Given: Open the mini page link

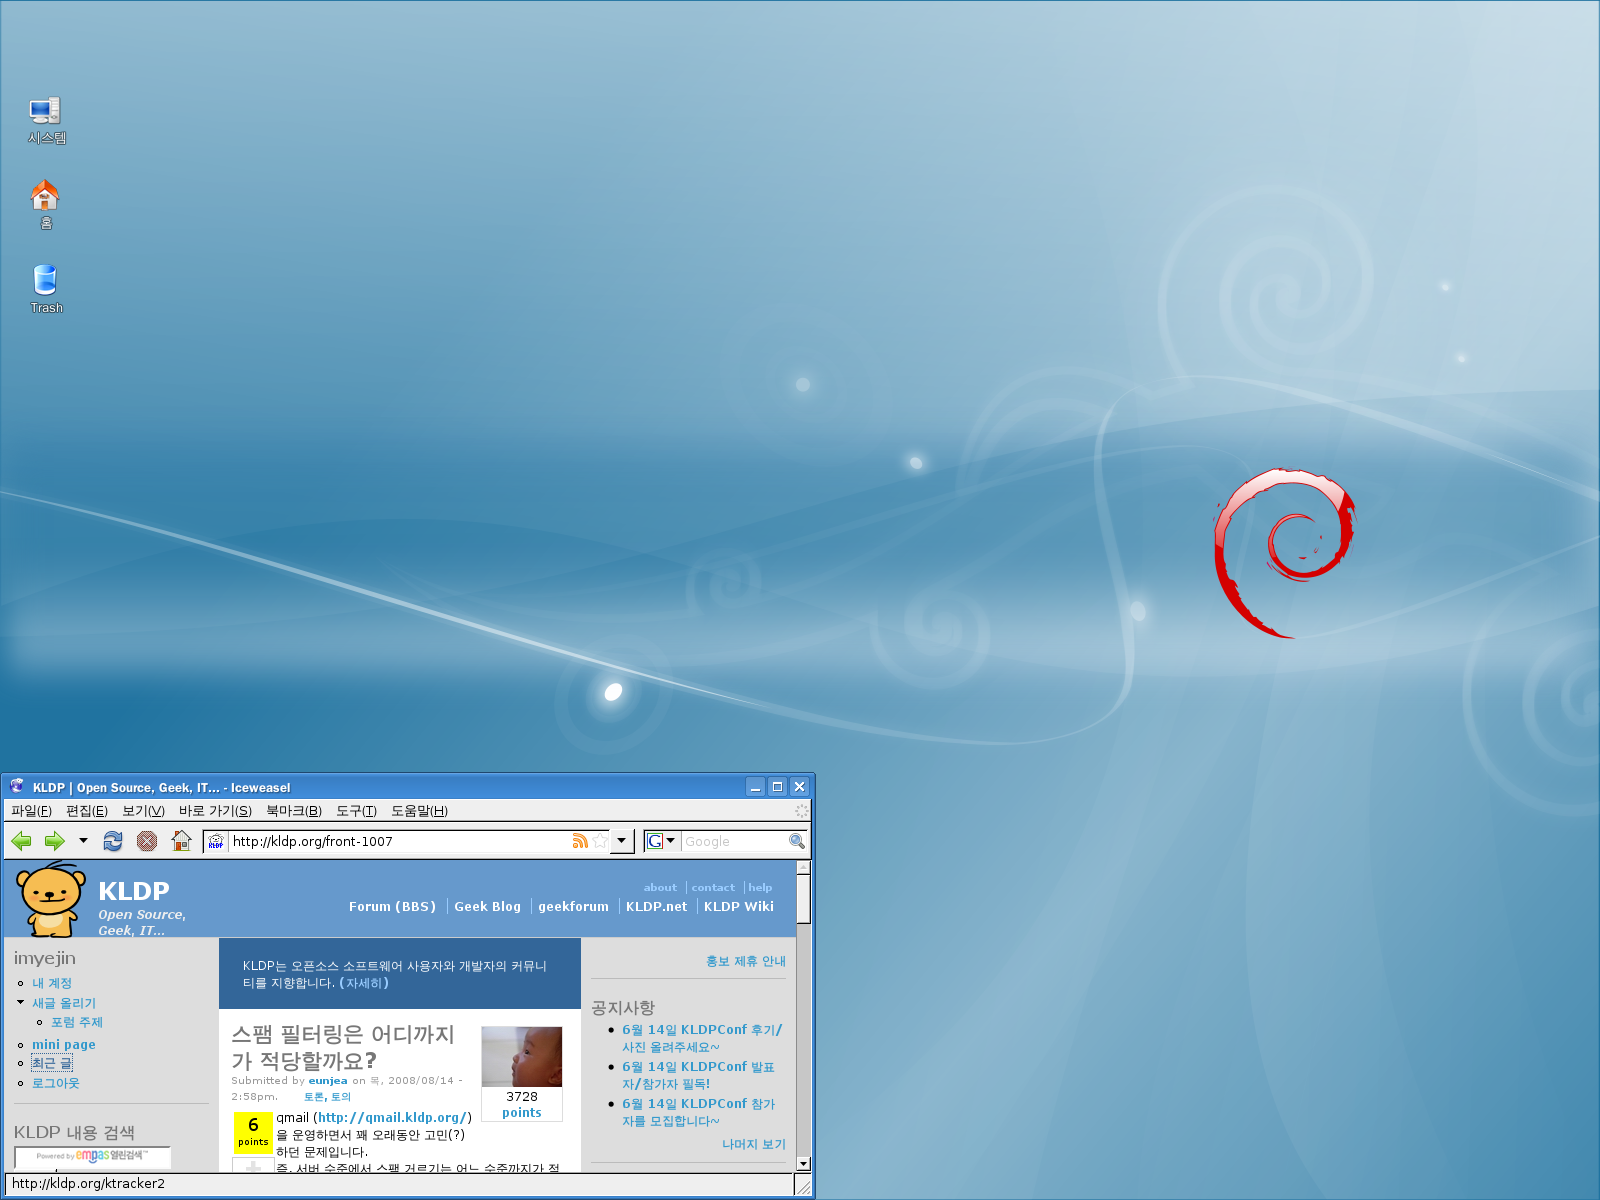Looking at the screenshot, I should pyautogui.click(x=64, y=1044).
